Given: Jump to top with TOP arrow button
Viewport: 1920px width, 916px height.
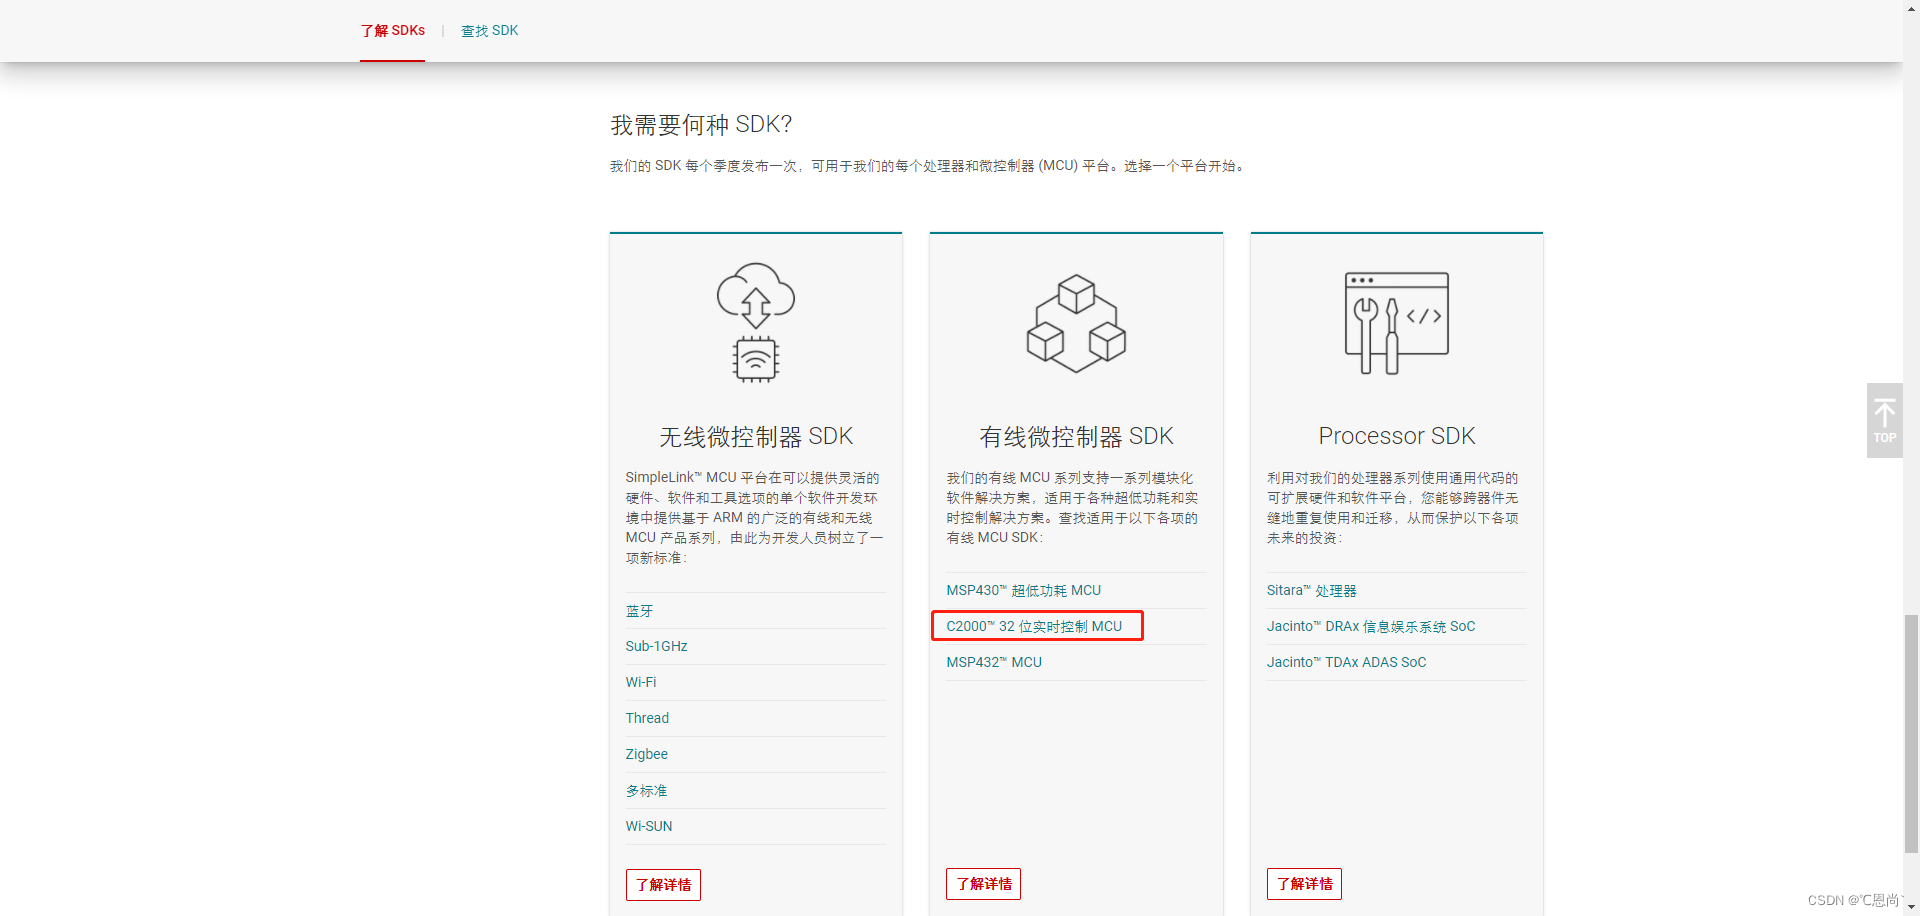Looking at the screenshot, I should click(x=1884, y=420).
